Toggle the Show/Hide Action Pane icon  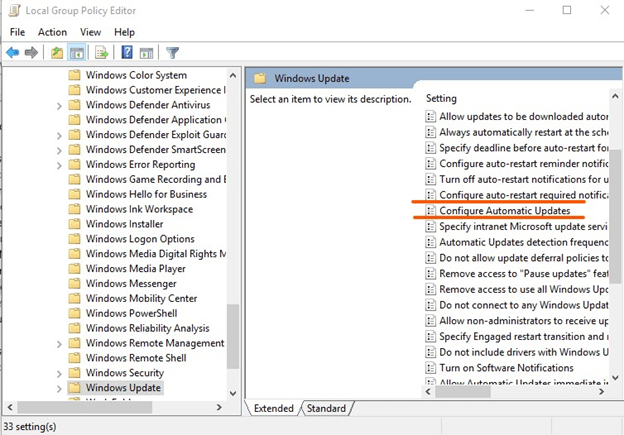(x=146, y=53)
